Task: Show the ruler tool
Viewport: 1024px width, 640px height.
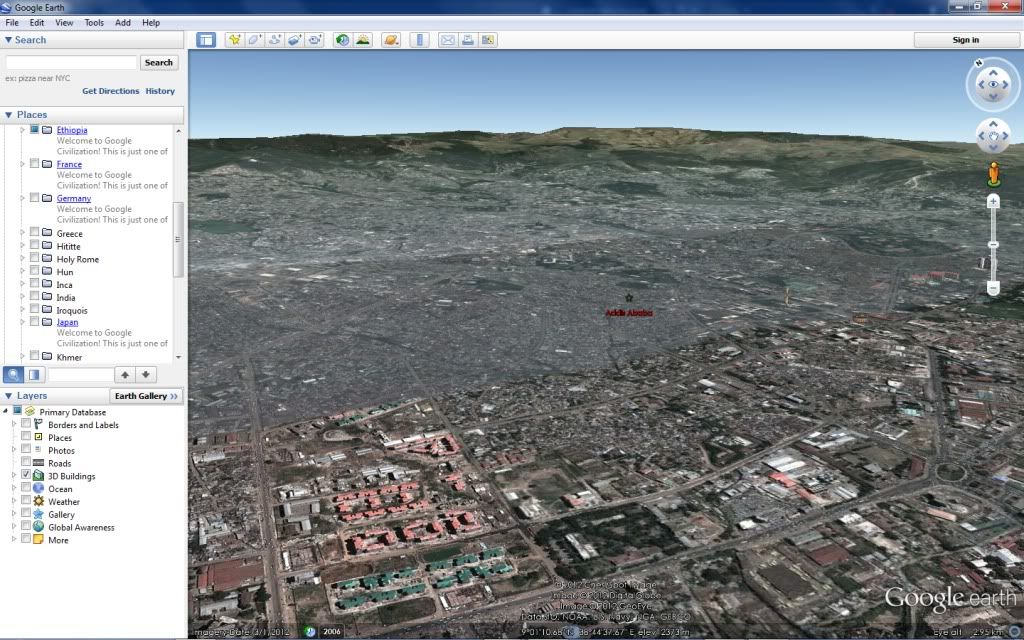Action: tap(419, 40)
